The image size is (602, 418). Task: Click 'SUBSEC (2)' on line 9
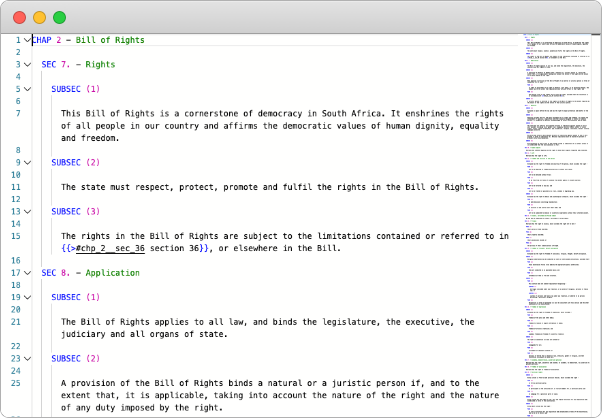click(76, 163)
